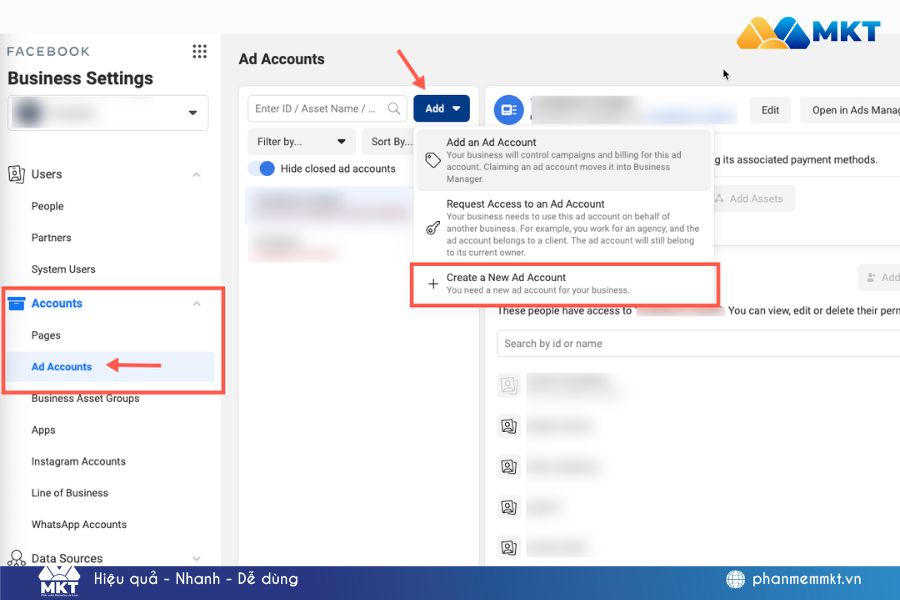The height and width of the screenshot is (600, 900).
Task: Open Ad Accounts in the sidebar
Action: pos(62,367)
